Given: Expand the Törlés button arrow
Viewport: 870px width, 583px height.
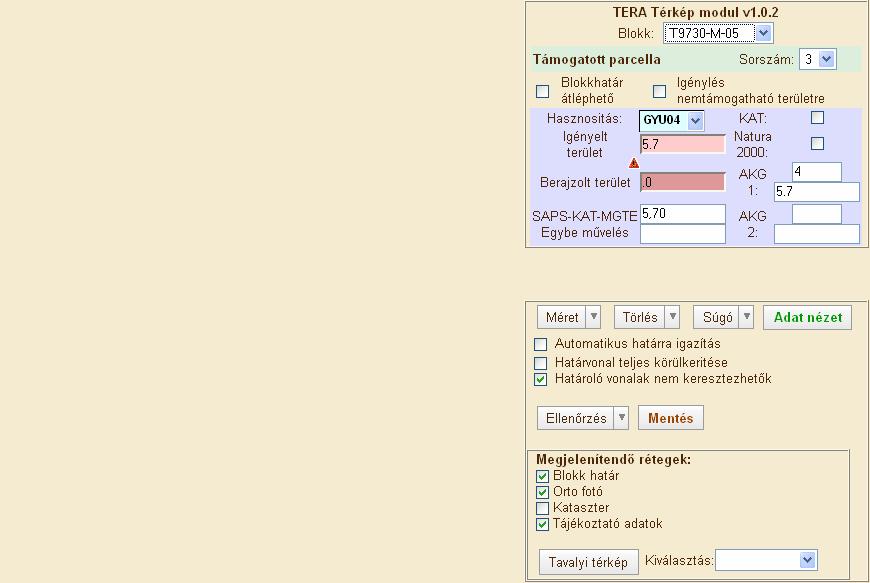Looking at the screenshot, I should (672, 317).
